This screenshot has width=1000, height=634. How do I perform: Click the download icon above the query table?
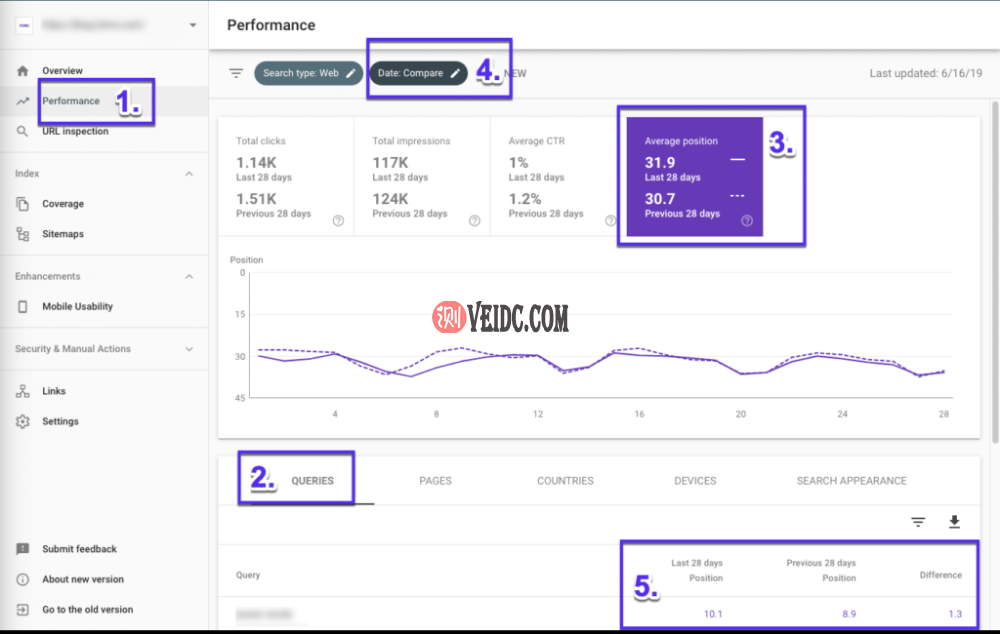click(954, 522)
